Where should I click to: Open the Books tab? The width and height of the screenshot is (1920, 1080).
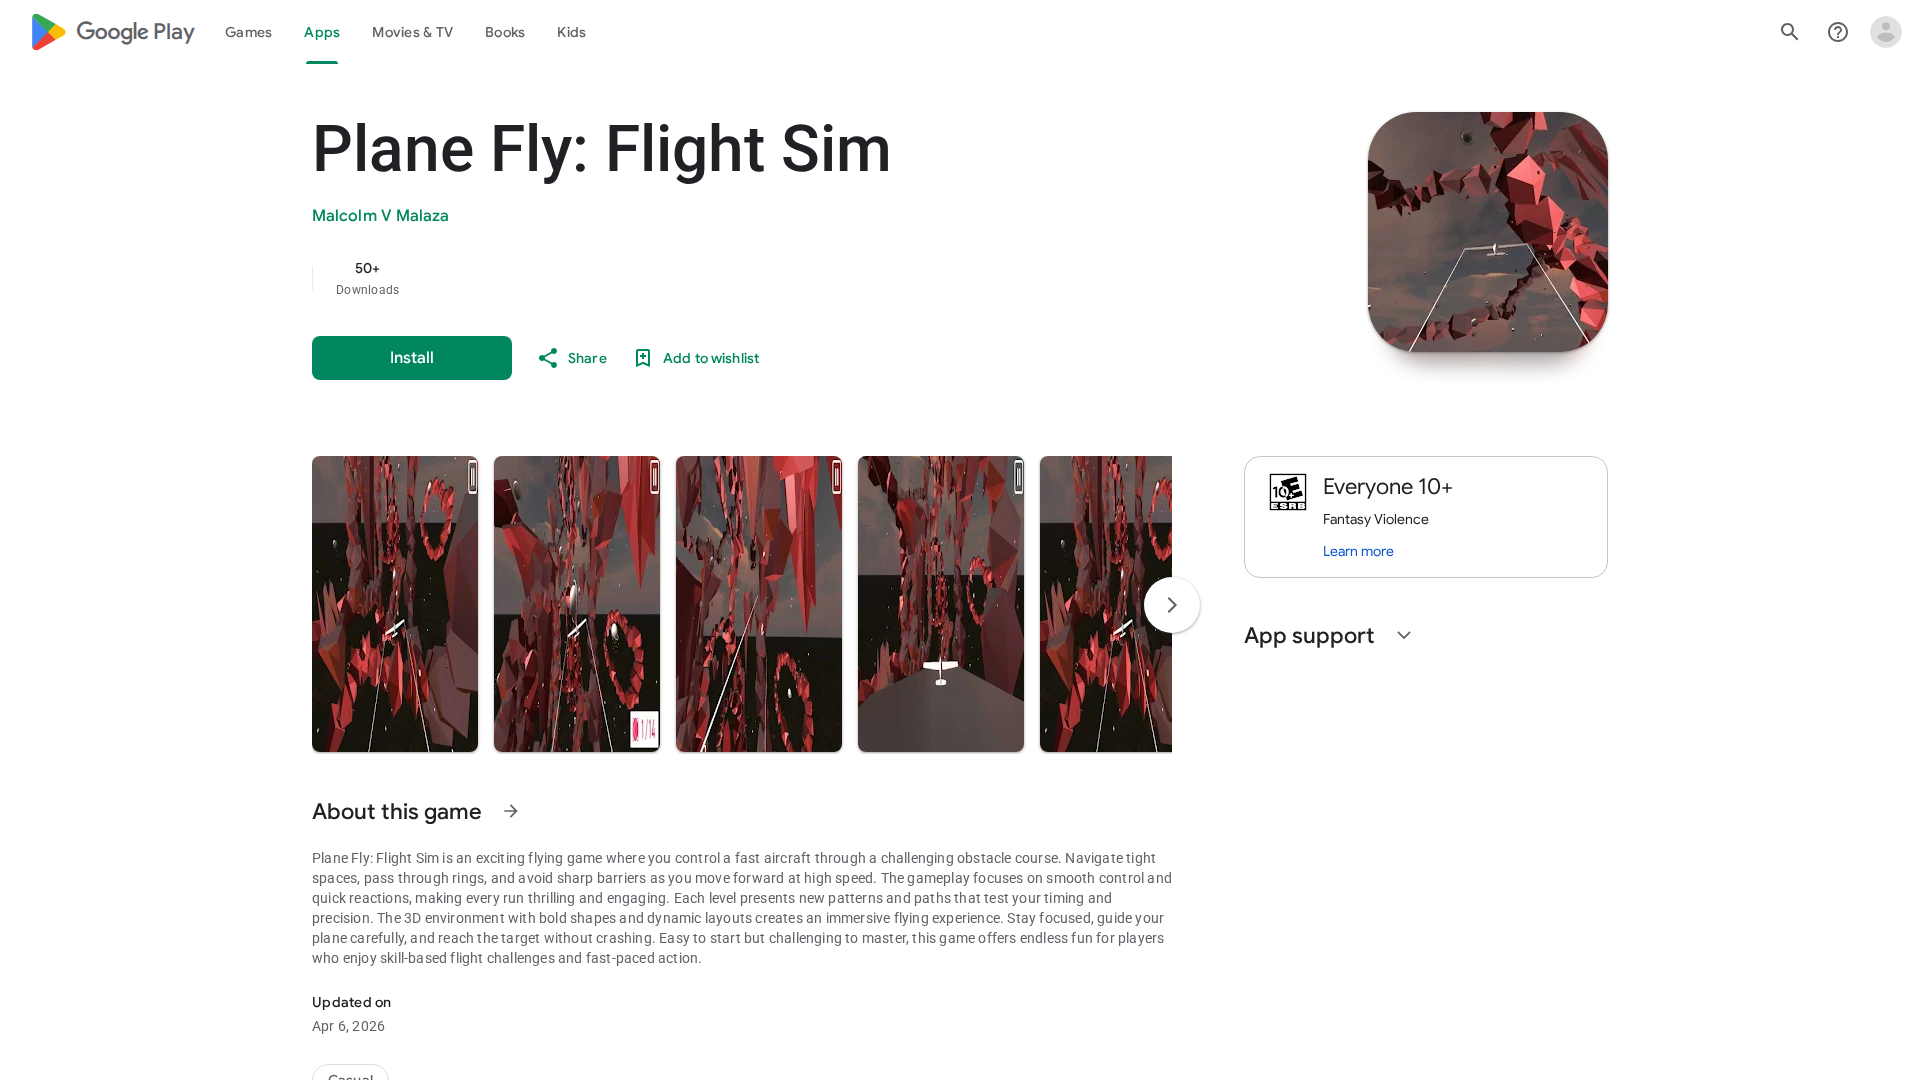505,32
